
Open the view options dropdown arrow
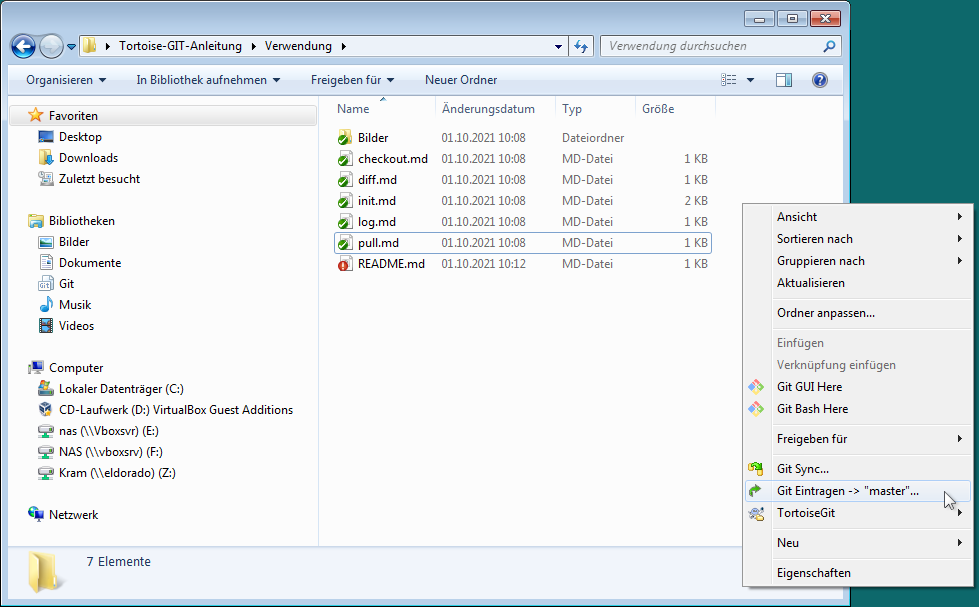click(750, 80)
